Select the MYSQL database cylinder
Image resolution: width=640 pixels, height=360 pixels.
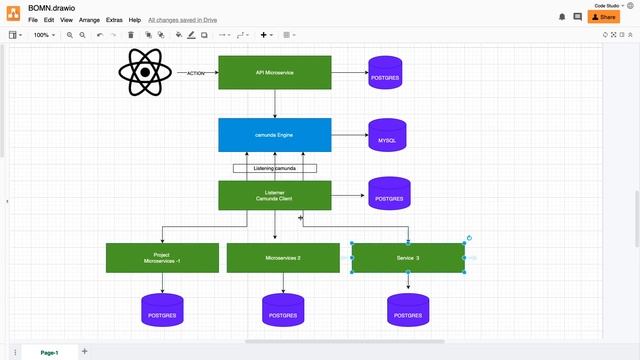click(x=387, y=135)
